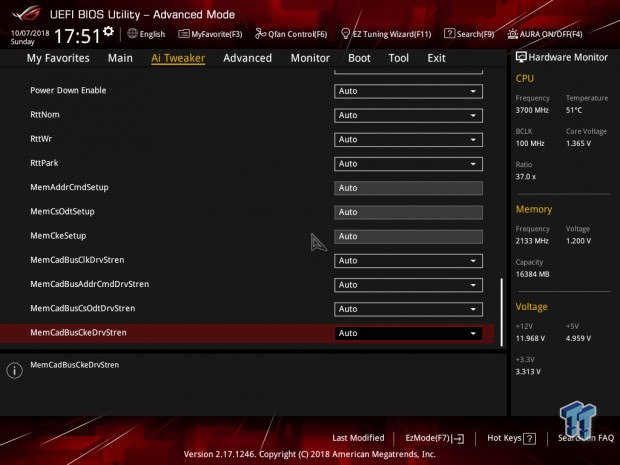Toggle AURA ON/OFF(F4)
The width and height of the screenshot is (620, 465).
pyautogui.click(x=545, y=34)
